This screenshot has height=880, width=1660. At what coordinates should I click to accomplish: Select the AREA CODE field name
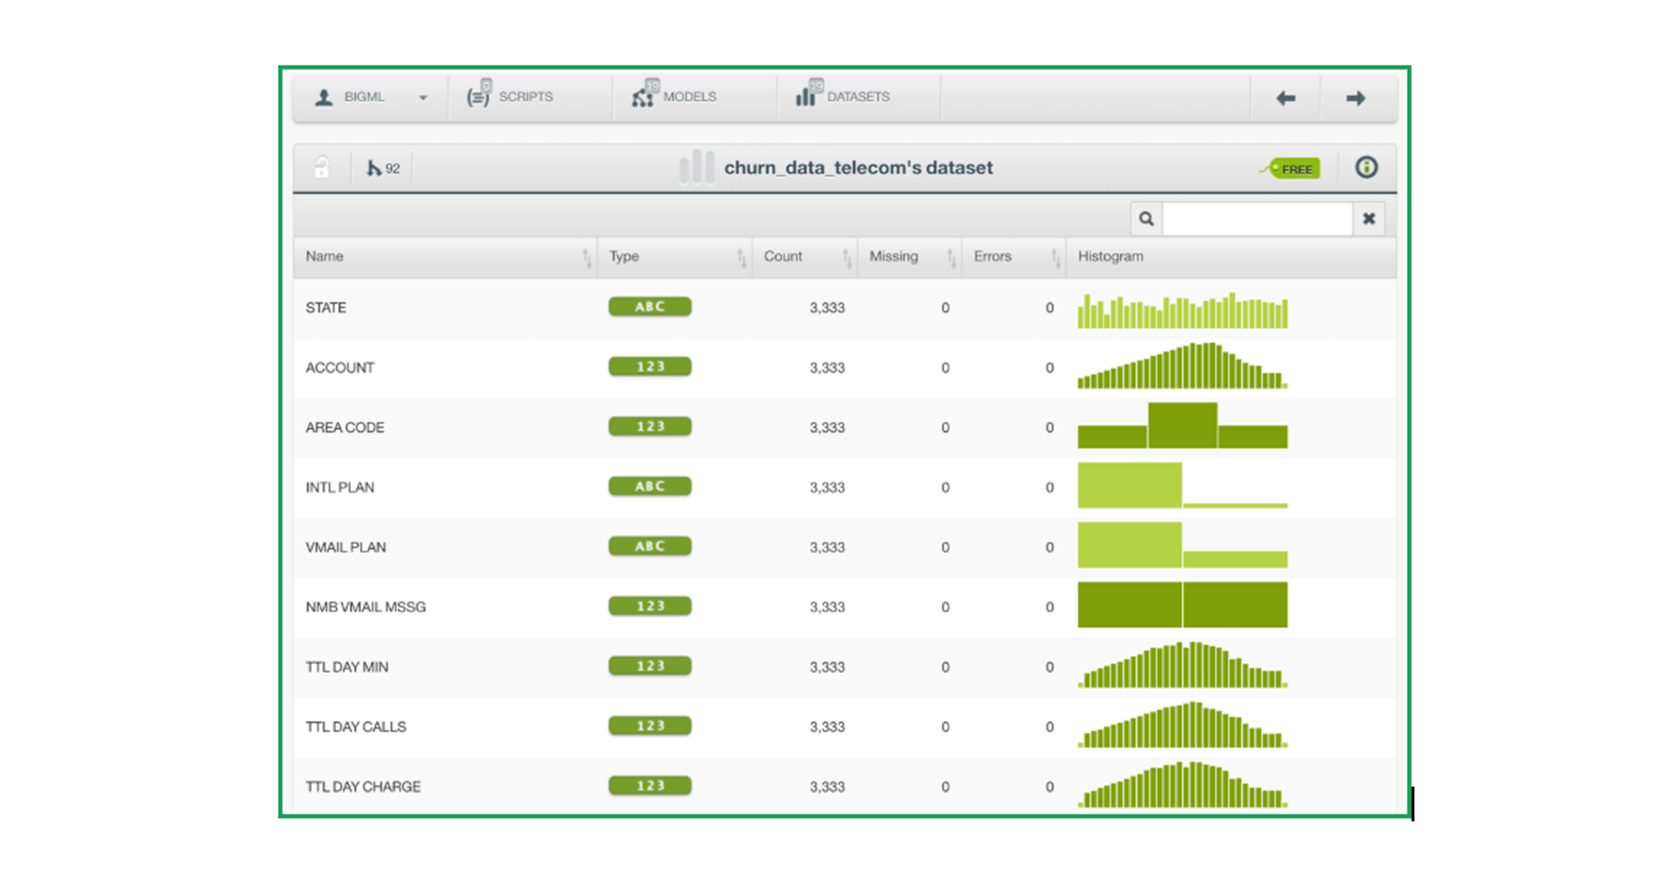click(x=345, y=428)
